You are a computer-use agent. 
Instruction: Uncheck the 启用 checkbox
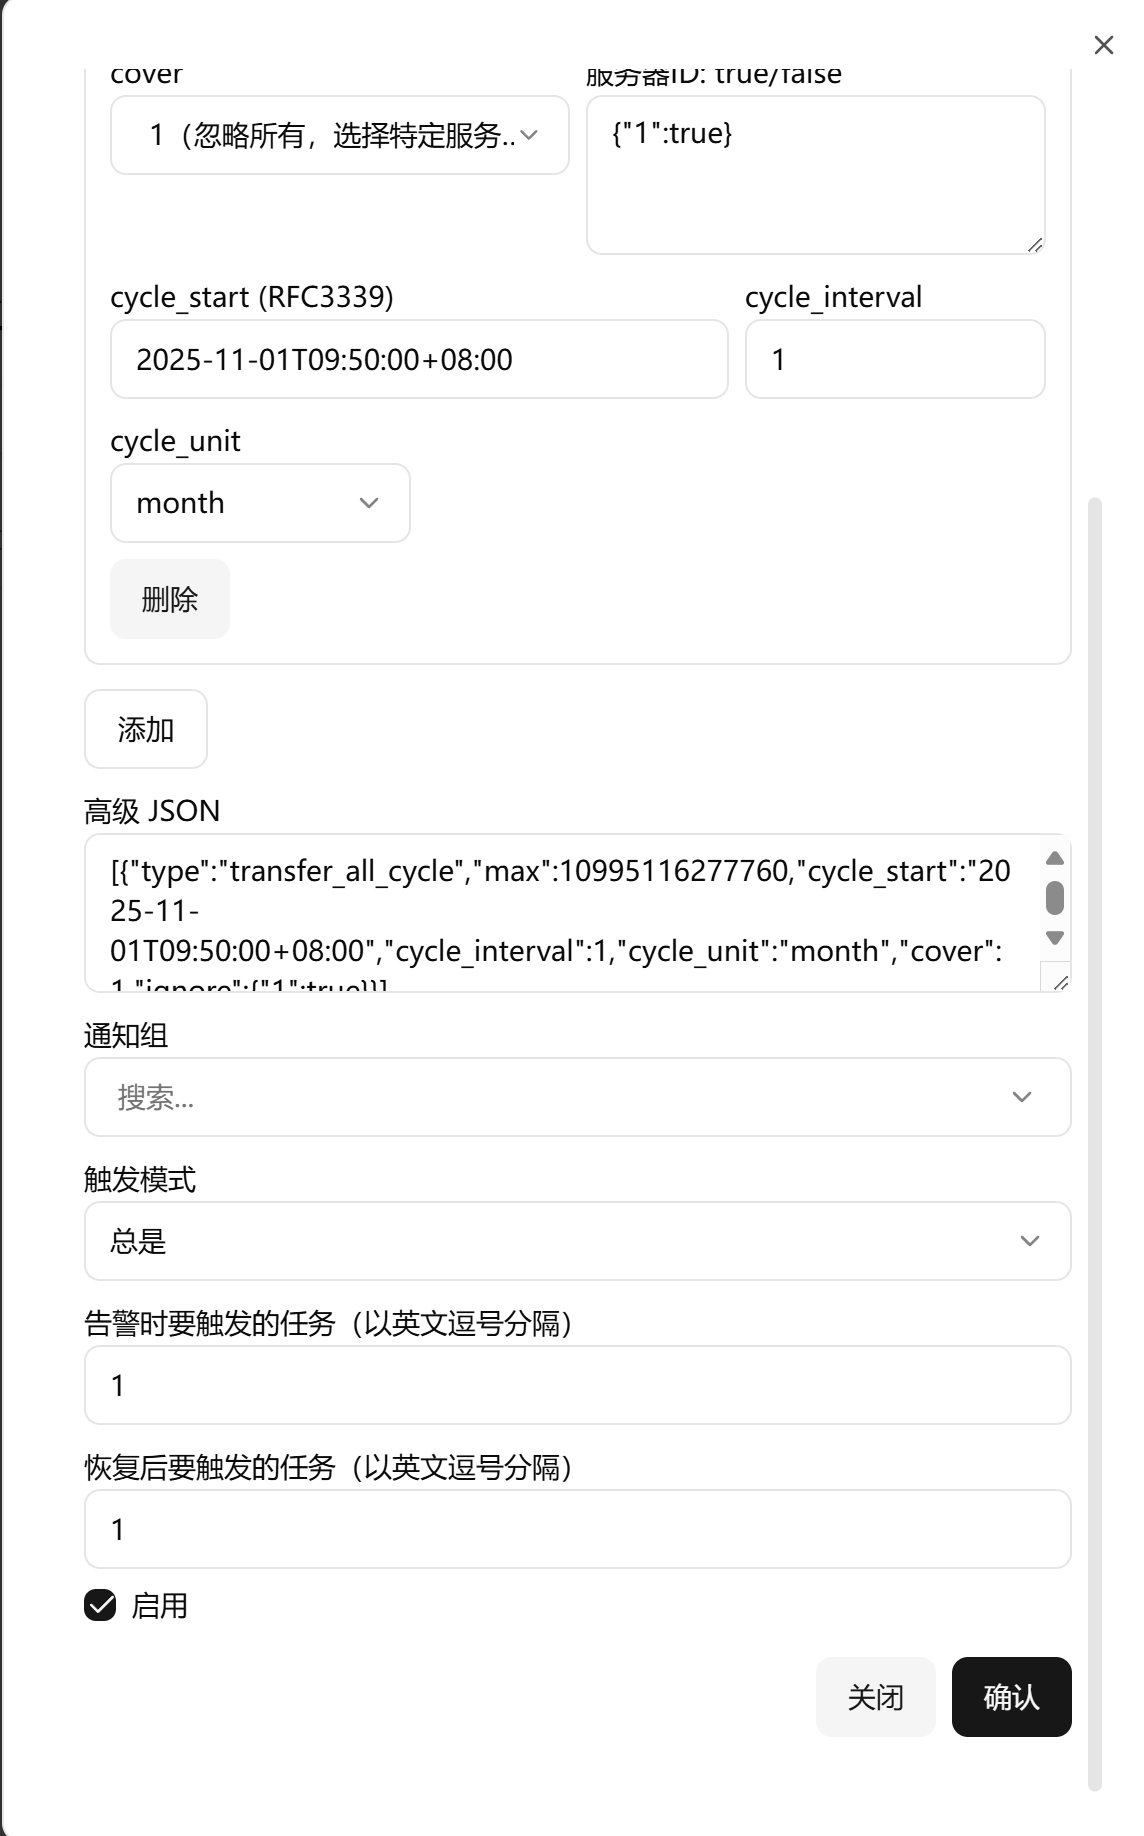pyautogui.click(x=99, y=1604)
